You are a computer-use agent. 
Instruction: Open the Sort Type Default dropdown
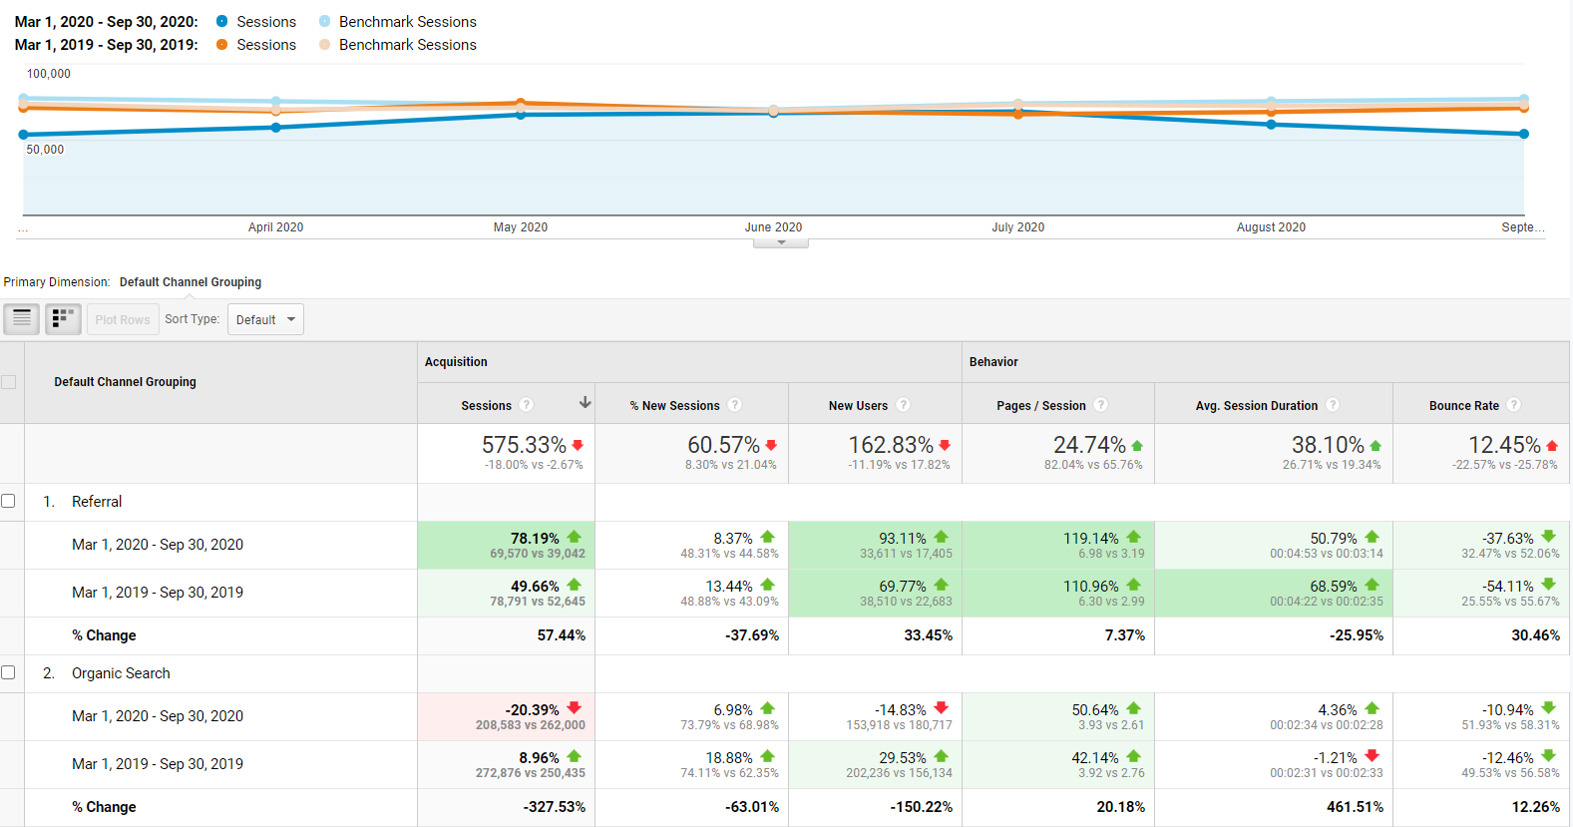(265, 320)
